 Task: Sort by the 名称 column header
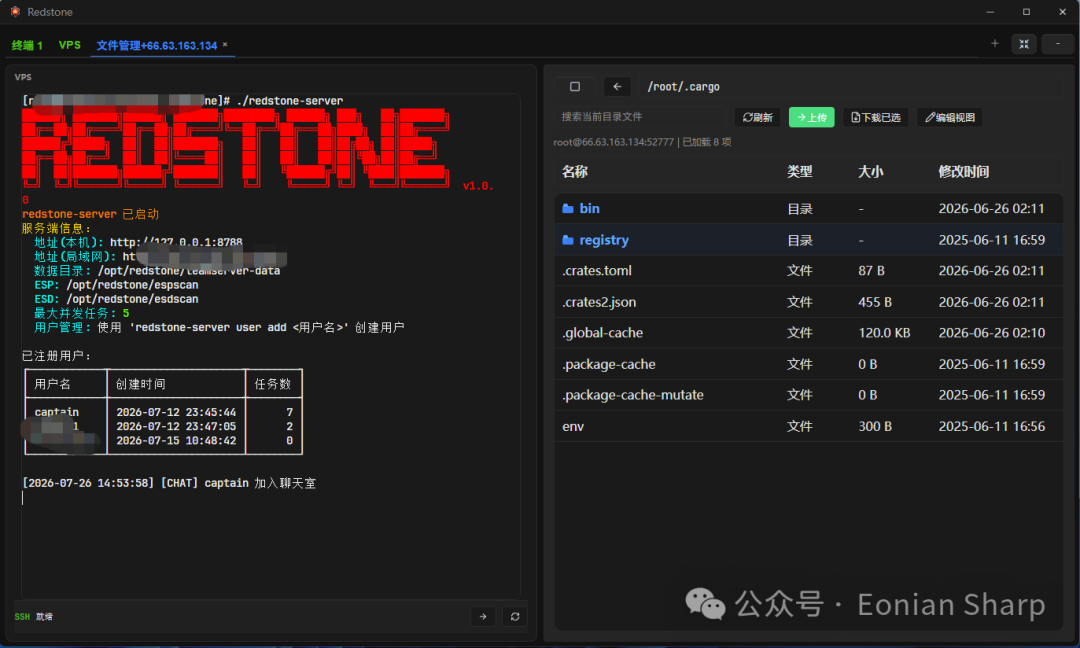tap(574, 171)
